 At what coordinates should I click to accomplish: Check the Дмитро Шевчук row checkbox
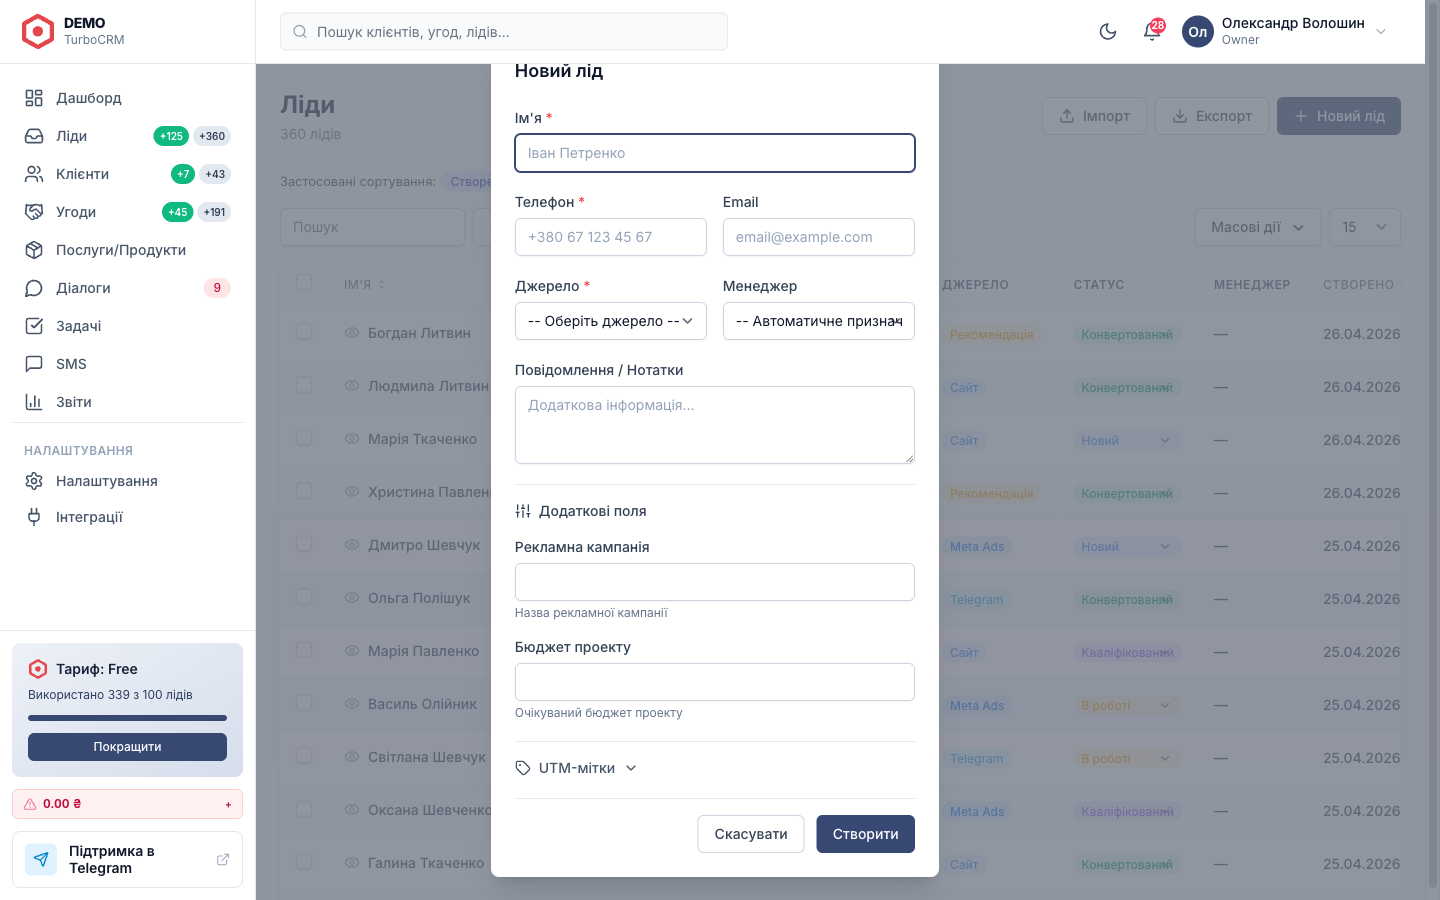[304, 544]
